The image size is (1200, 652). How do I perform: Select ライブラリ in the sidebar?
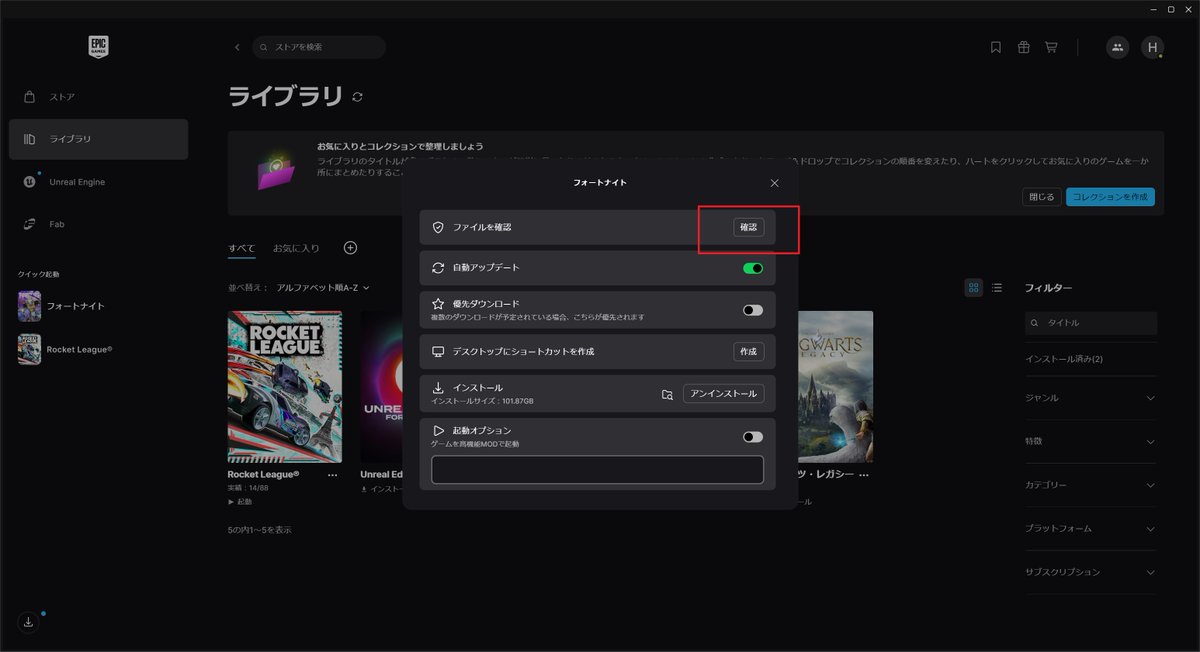[x=98, y=139]
